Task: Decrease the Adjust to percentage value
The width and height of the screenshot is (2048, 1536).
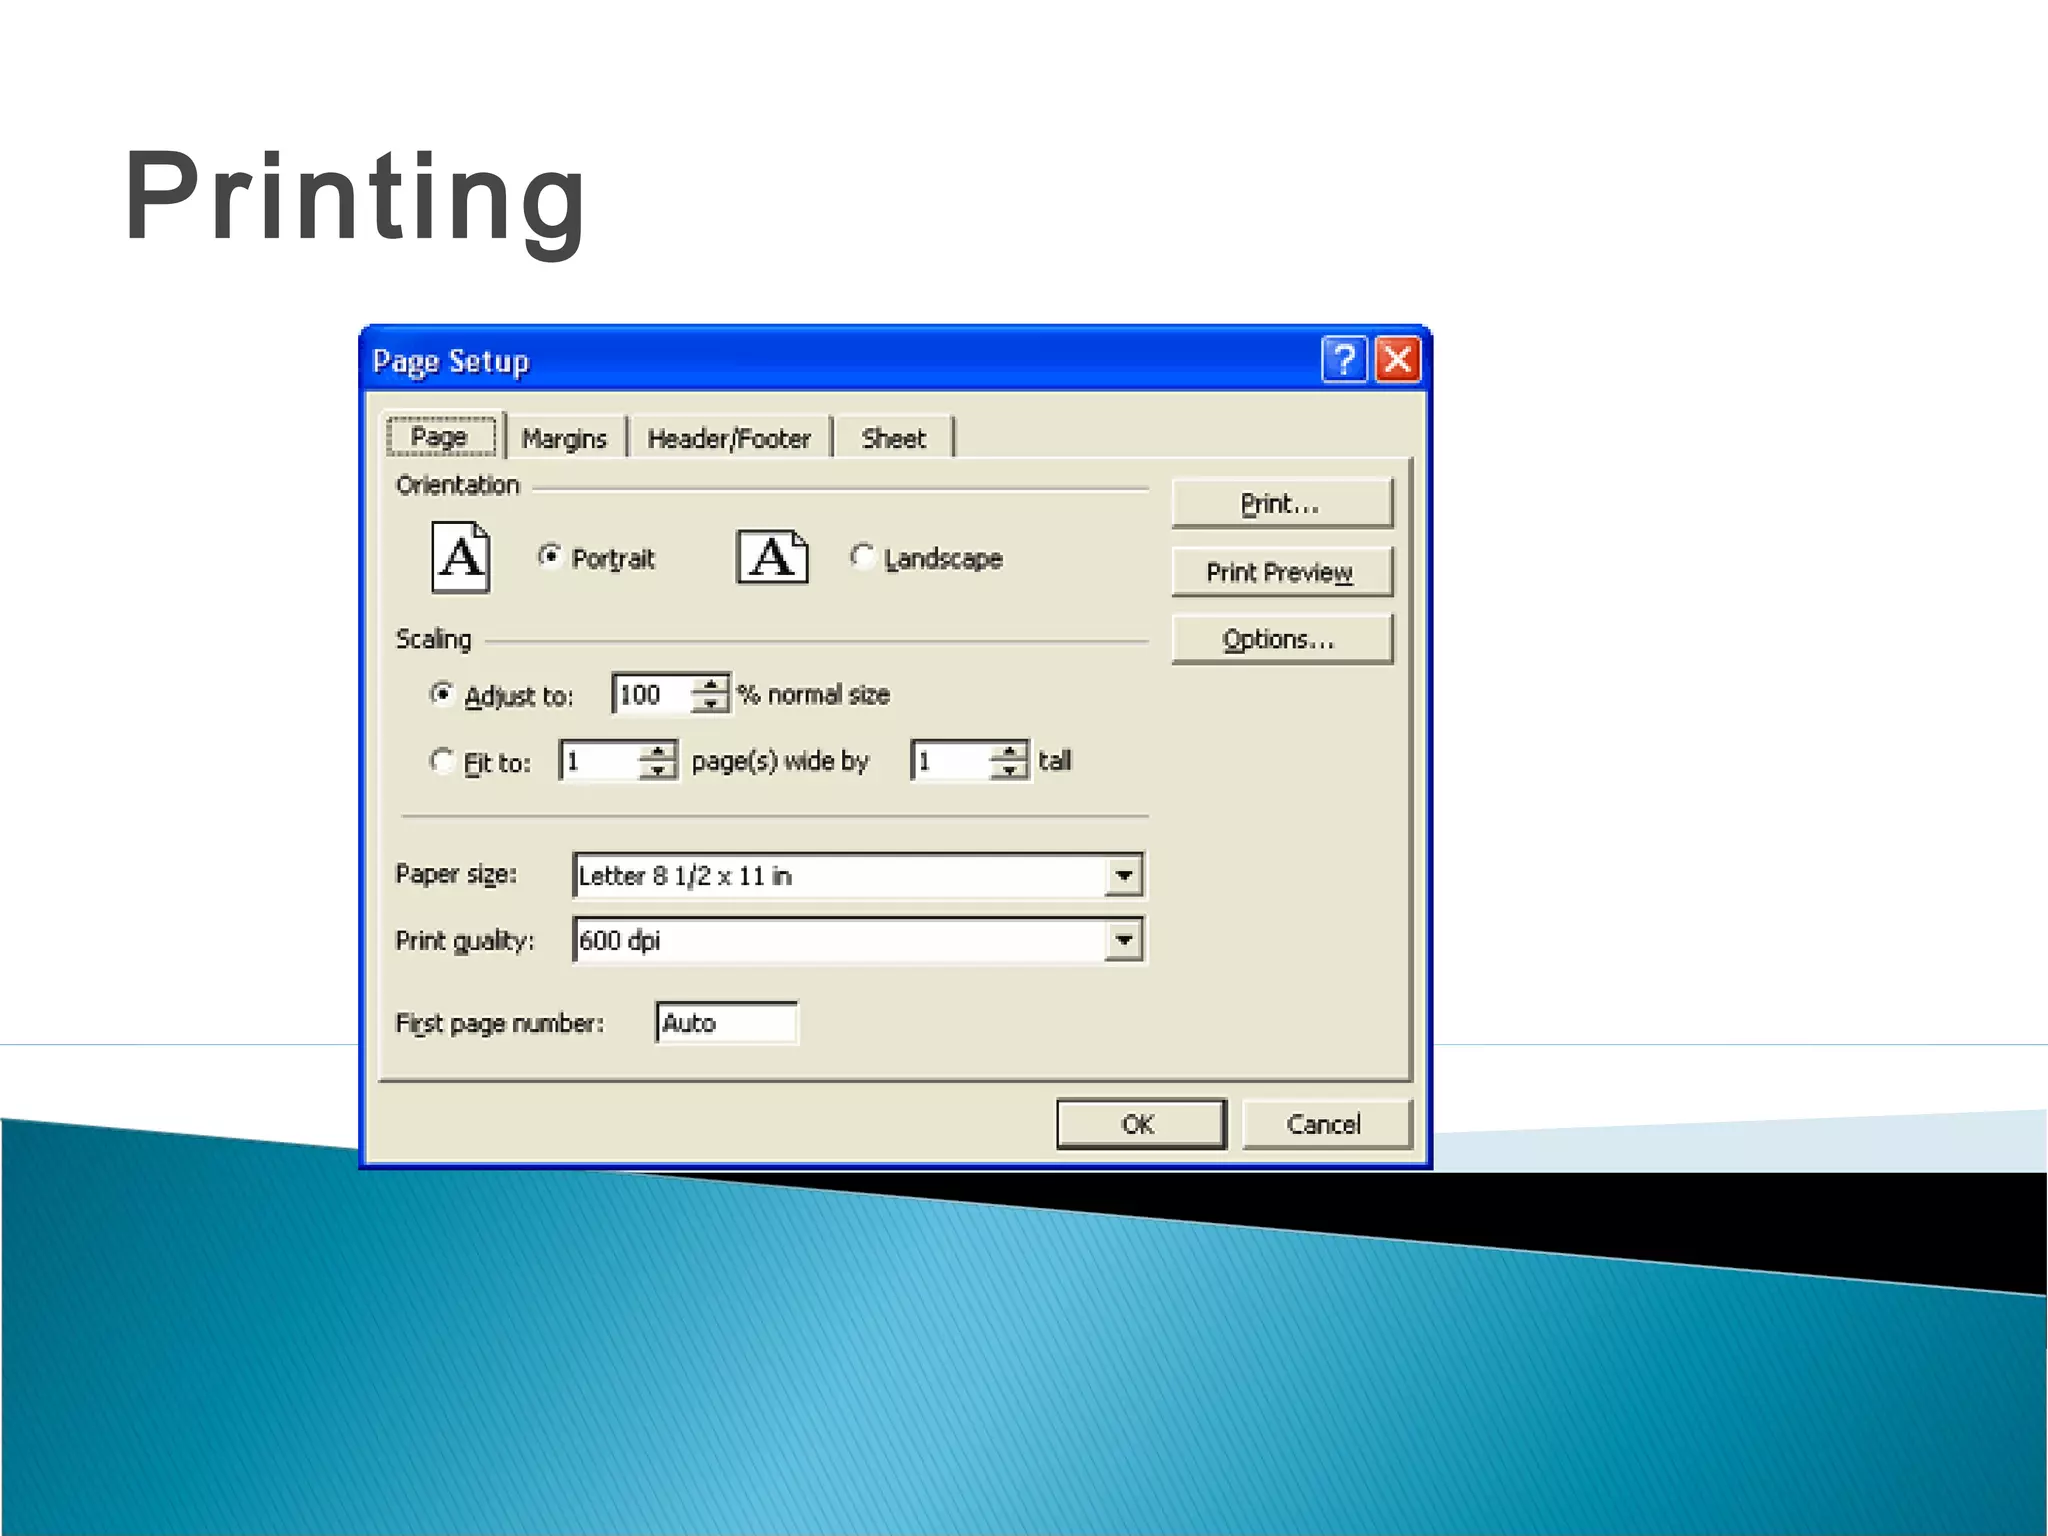Action: point(710,704)
